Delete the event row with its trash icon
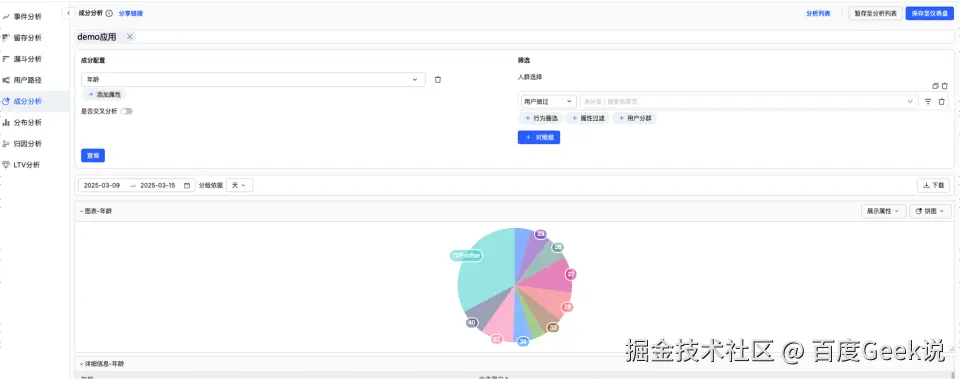The width and height of the screenshot is (960, 379). [942, 102]
